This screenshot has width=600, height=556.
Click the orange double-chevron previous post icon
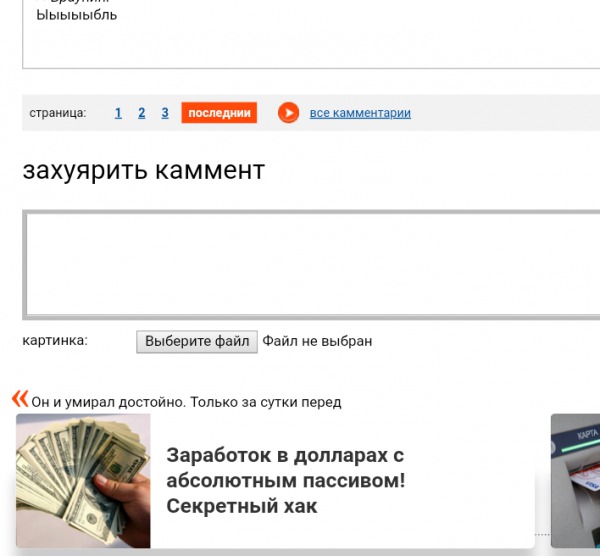click(x=20, y=399)
